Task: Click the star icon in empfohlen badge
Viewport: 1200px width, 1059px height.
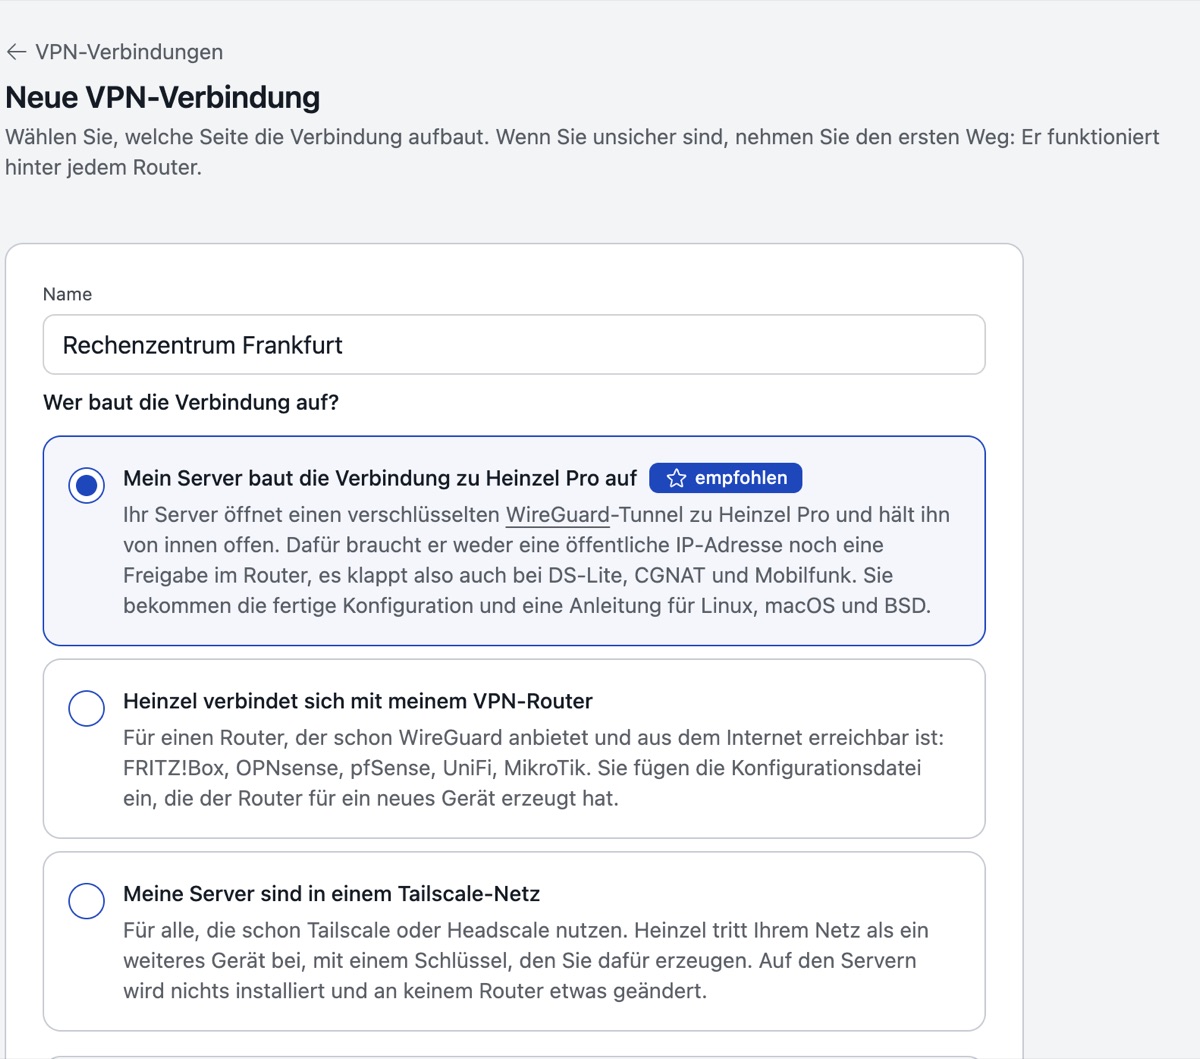Action: [677, 478]
